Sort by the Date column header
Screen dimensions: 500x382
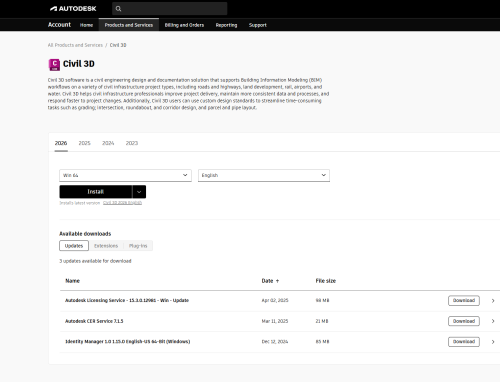click(x=267, y=281)
